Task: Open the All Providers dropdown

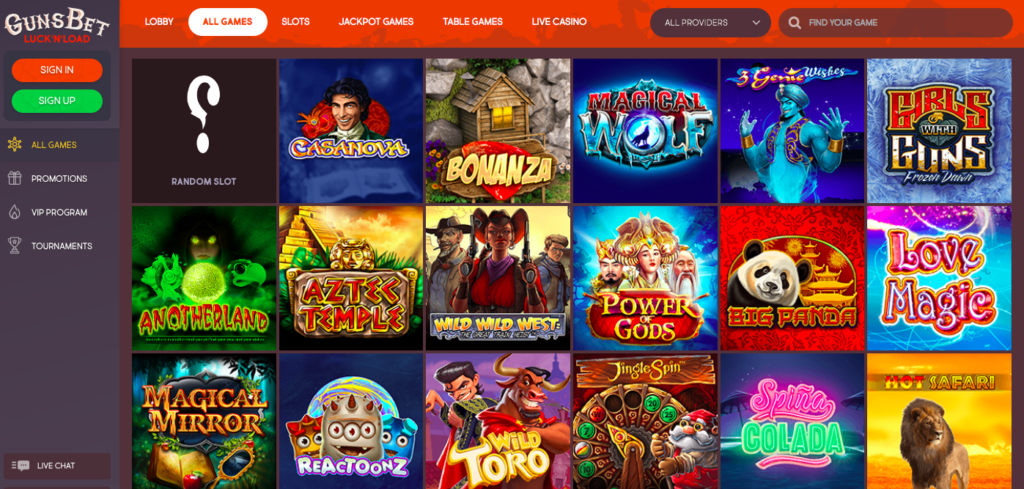Action: pos(711,23)
